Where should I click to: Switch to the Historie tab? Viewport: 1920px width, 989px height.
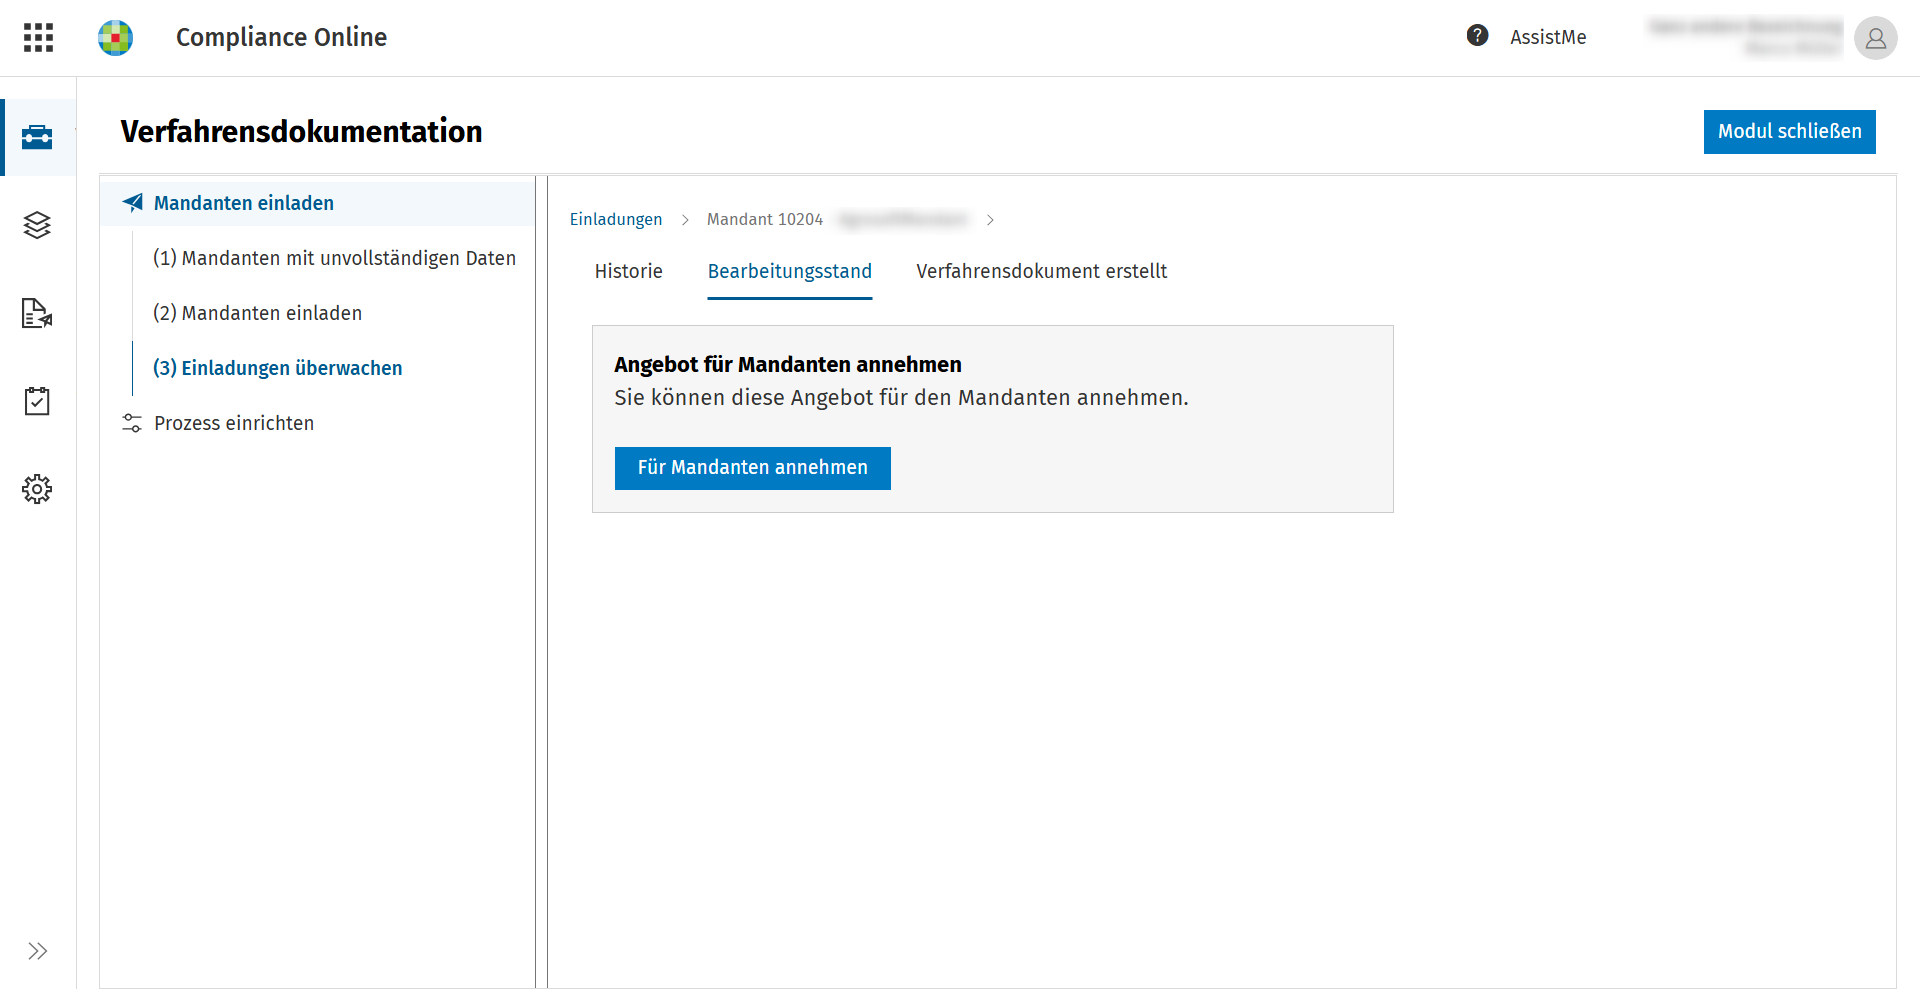[x=629, y=271]
